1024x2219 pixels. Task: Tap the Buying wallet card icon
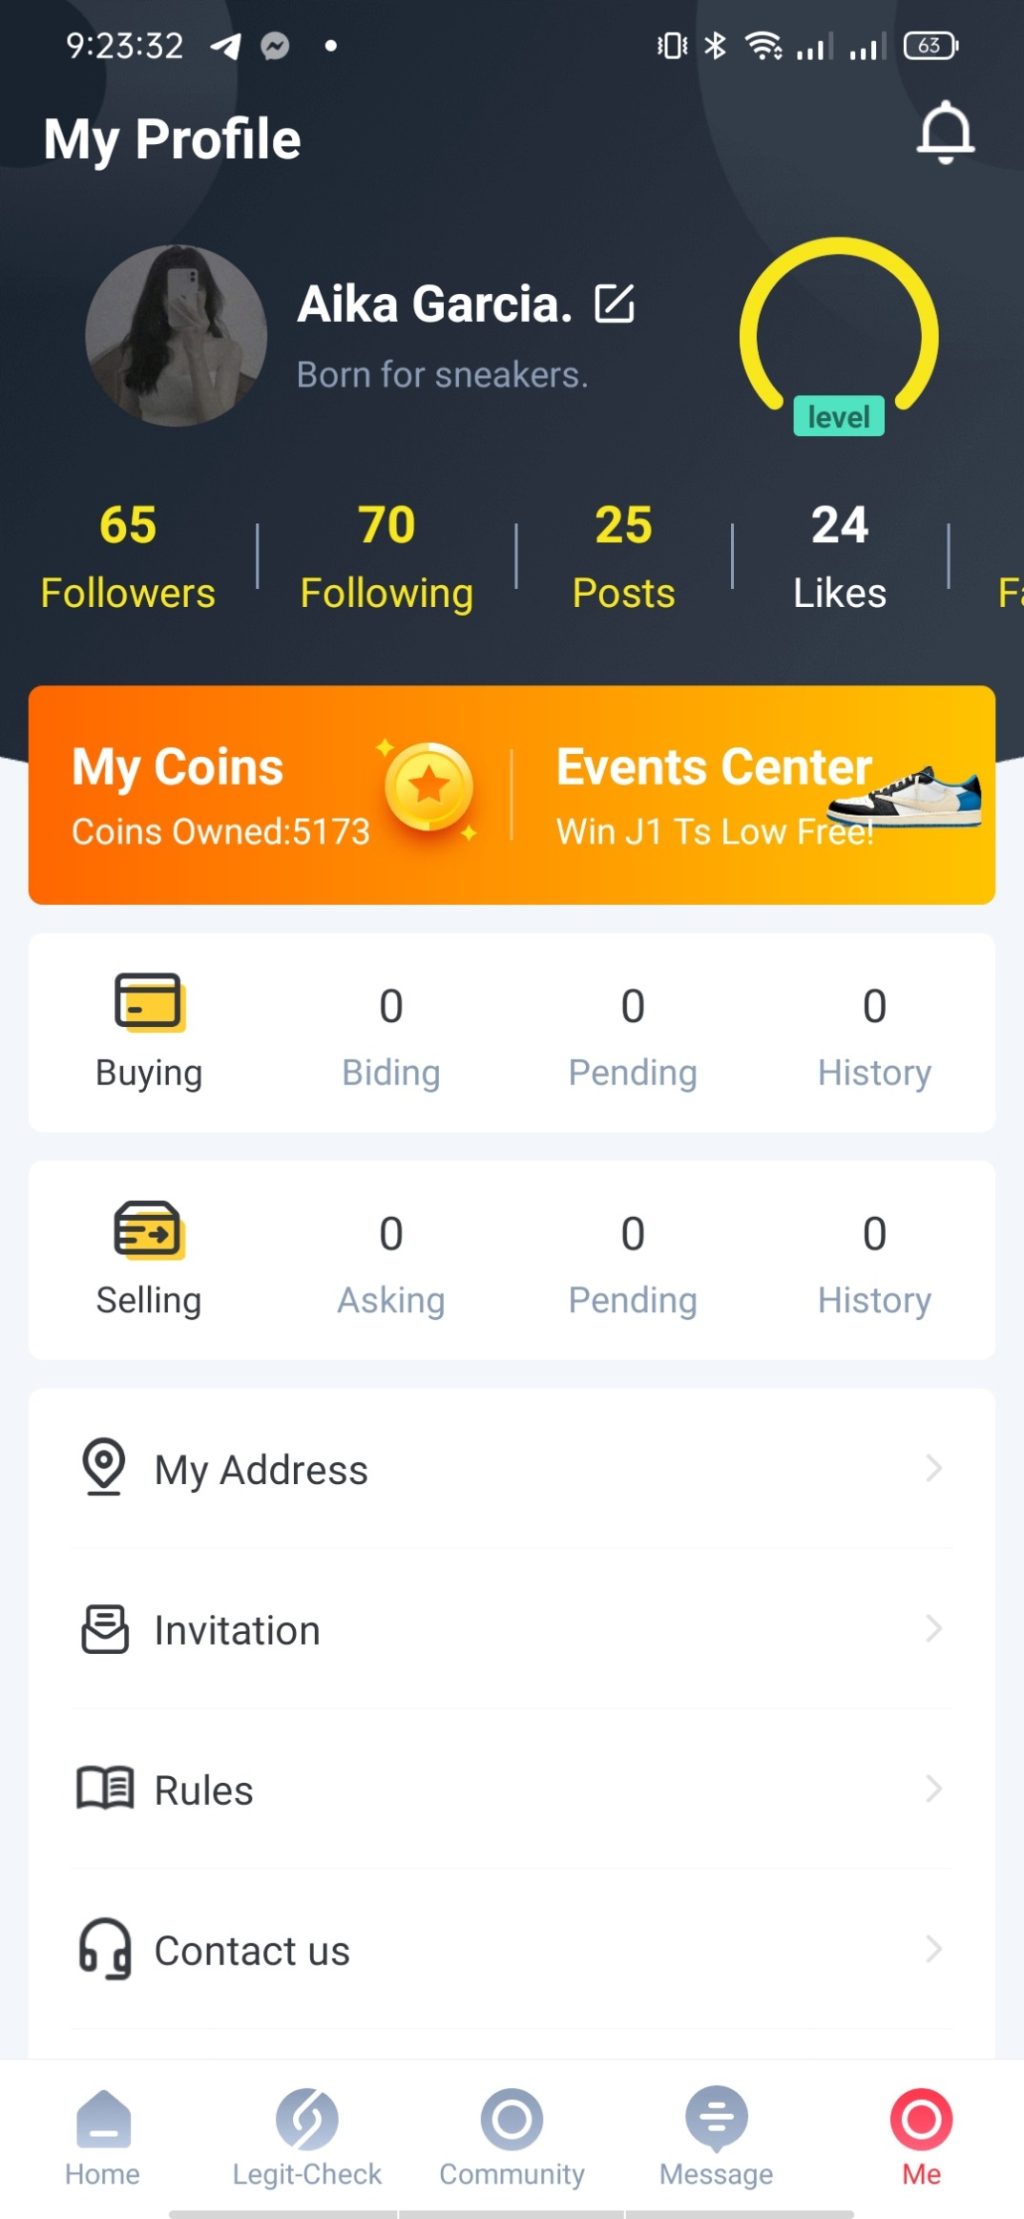[149, 1001]
